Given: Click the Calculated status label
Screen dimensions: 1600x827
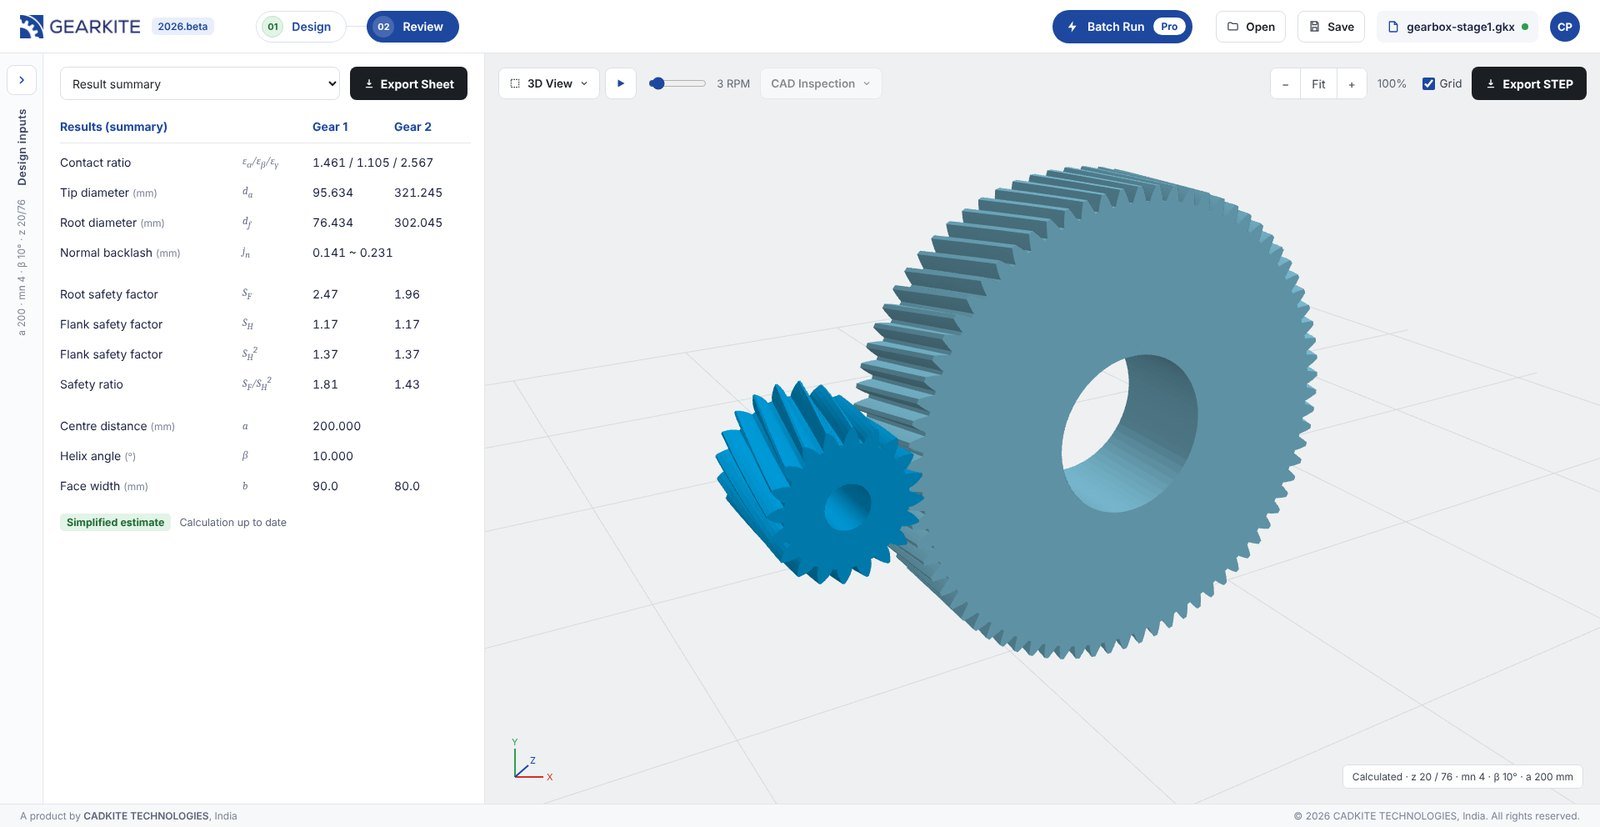Looking at the screenshot, I should click(1462, 777).
